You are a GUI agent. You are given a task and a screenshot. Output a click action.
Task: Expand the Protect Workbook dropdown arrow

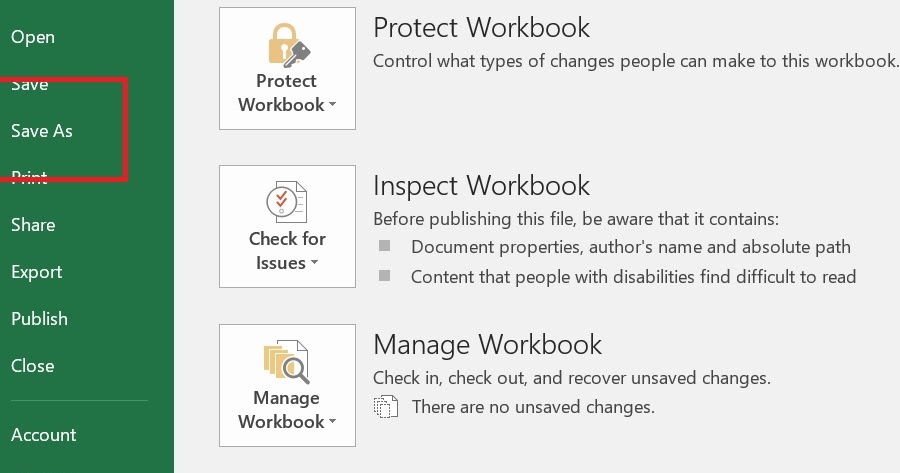click(x=332, y=105)
